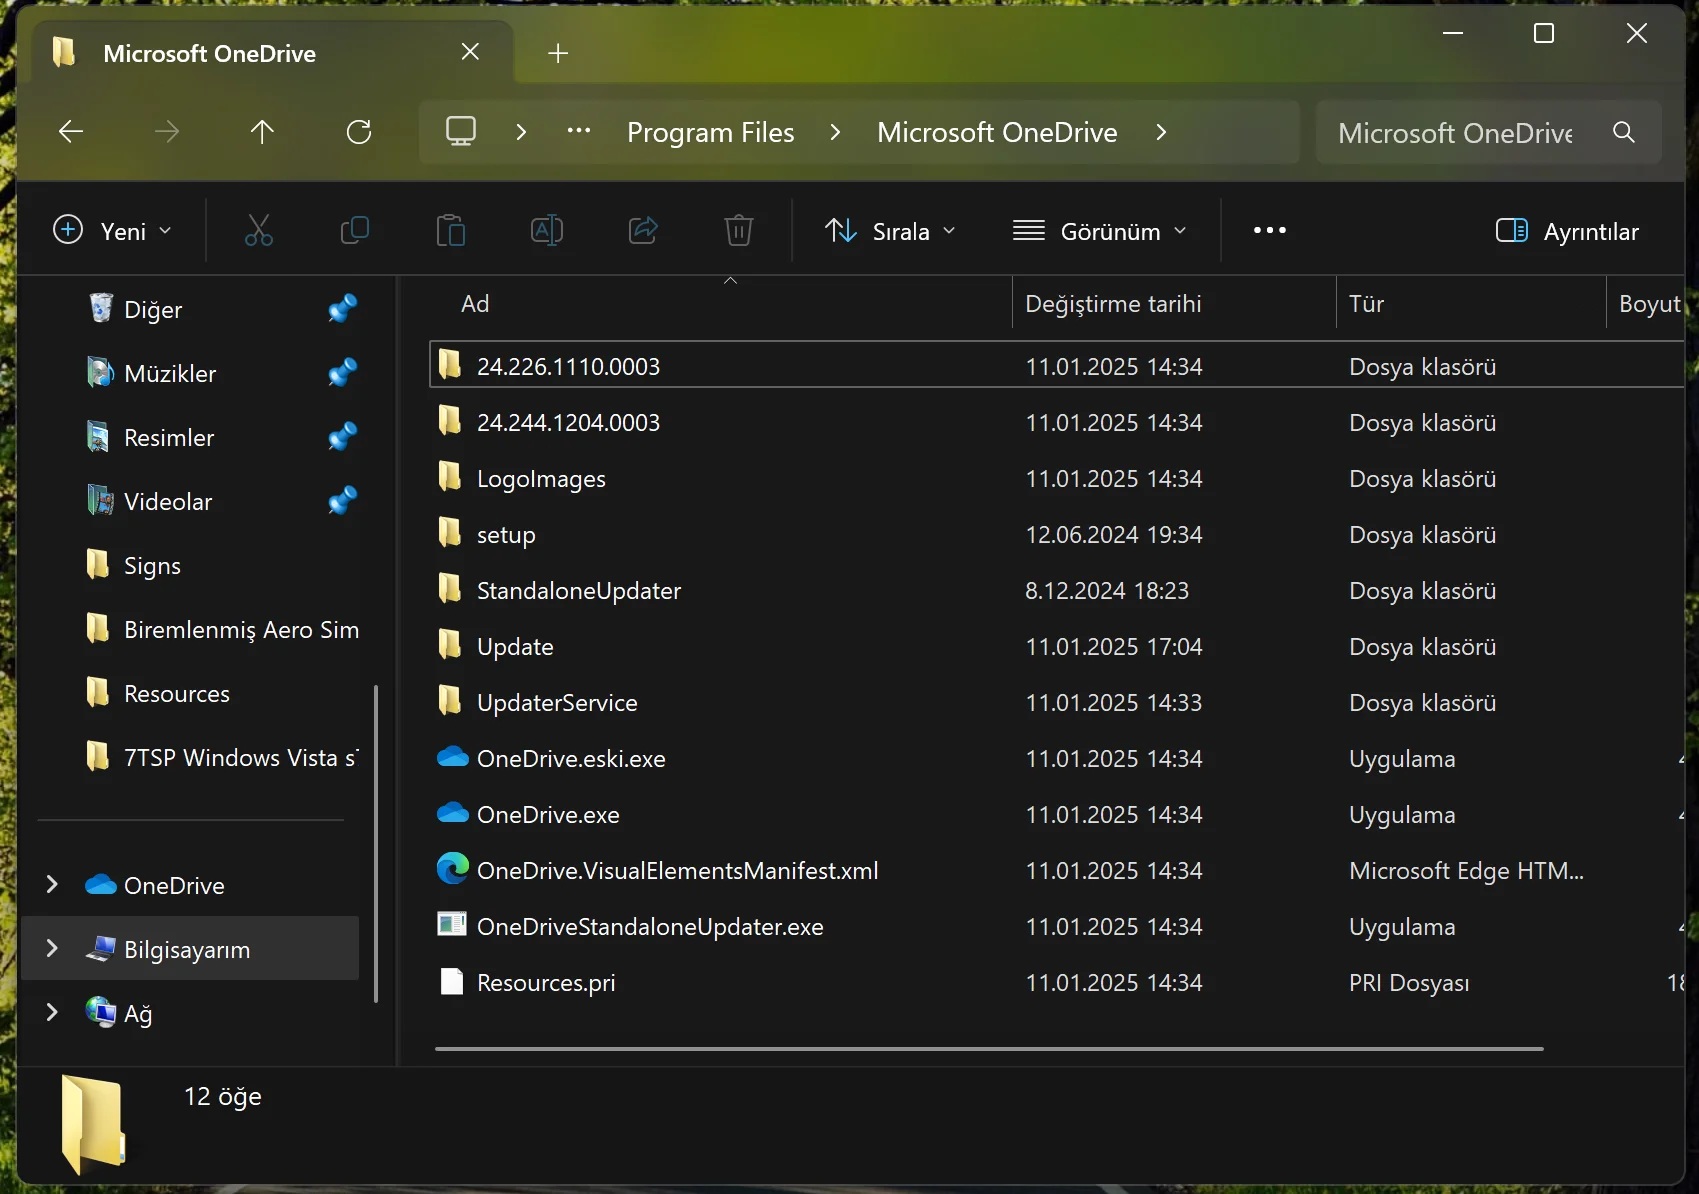1699x1194 pixels.
Task: Click the Paste clipboard icon
Action: (451, 231)
